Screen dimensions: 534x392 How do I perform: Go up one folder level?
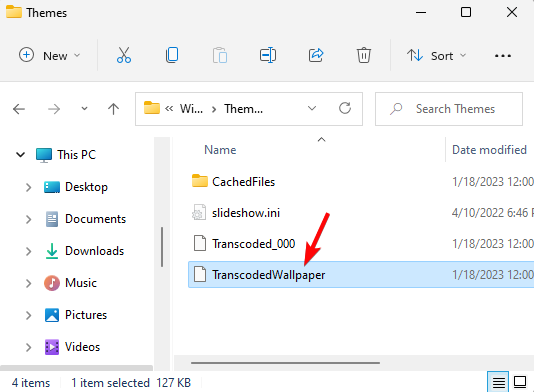click(113, 109)
